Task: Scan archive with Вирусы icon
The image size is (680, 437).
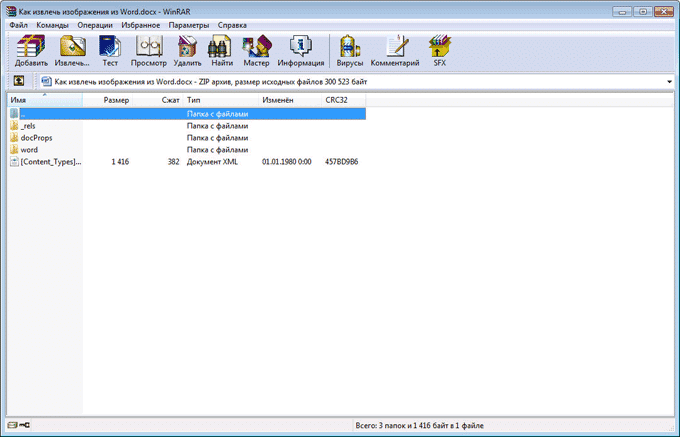Action: tap(350, 46)
